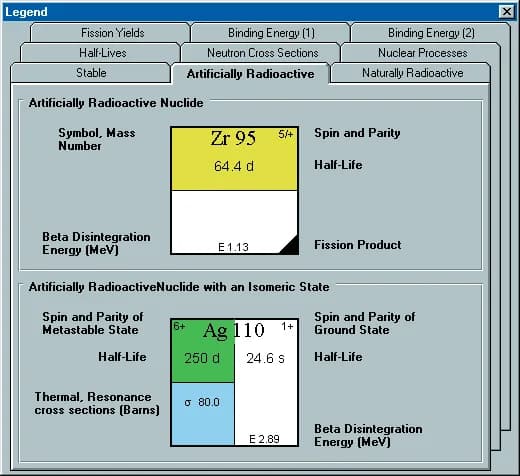Click the Zr 95 symbol text
The height and width of the screenshot is (476, 520).
233,138
